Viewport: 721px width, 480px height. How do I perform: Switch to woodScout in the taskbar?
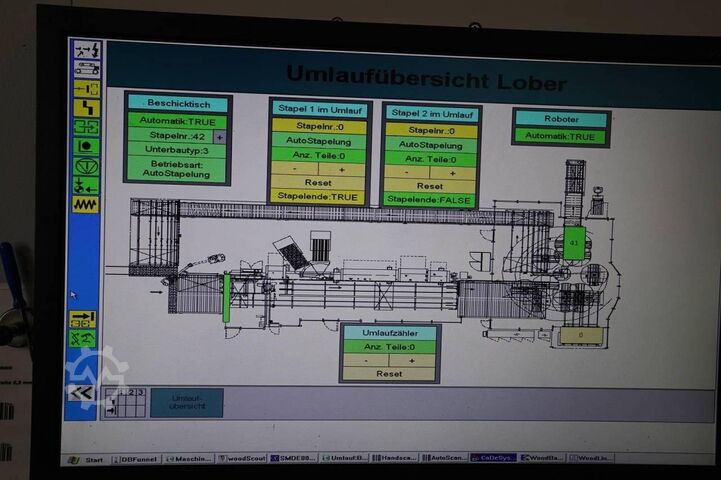(x=242, y=458)
